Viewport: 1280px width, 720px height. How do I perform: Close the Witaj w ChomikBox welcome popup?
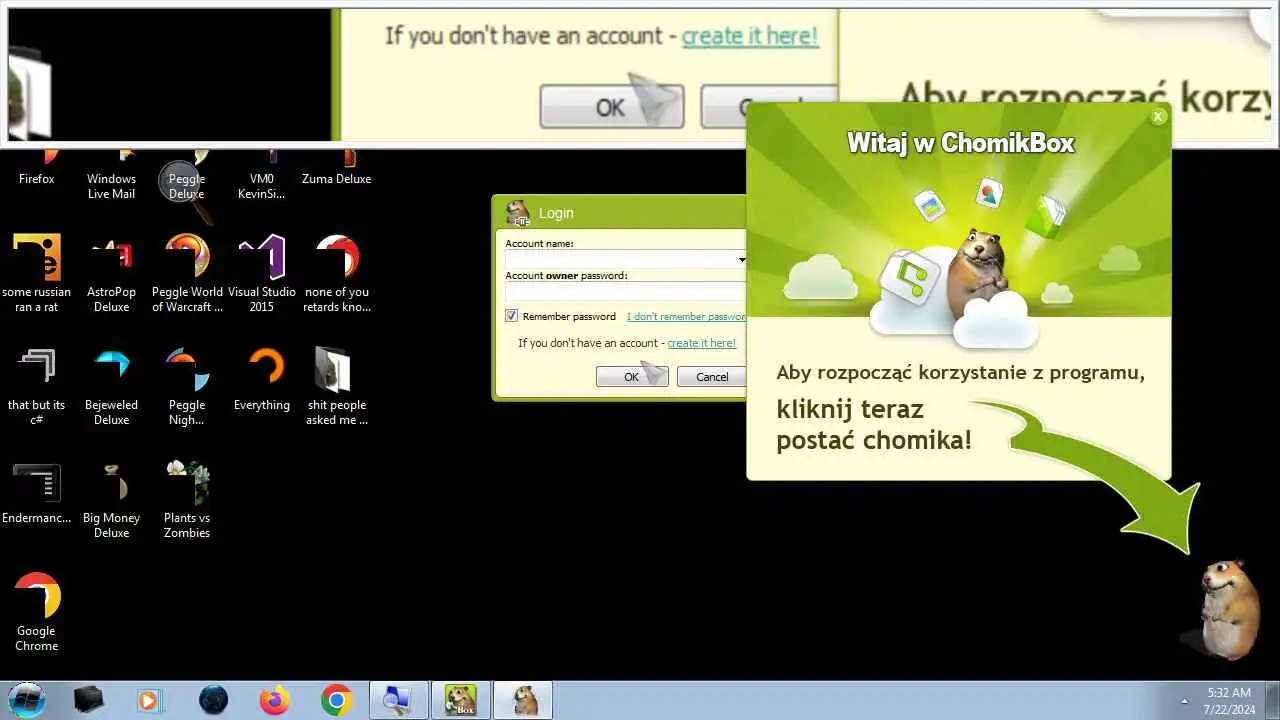1158,117
